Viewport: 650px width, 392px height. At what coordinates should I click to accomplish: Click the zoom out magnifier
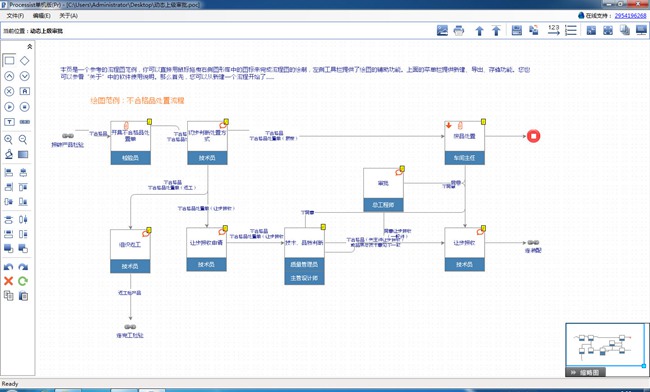tap(23, 140)
